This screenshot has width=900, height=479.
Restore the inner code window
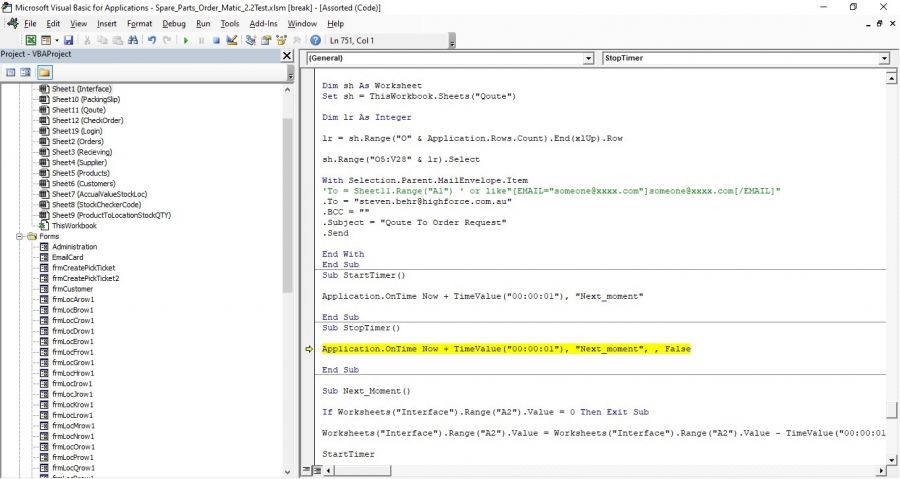[x=879, y=24]
